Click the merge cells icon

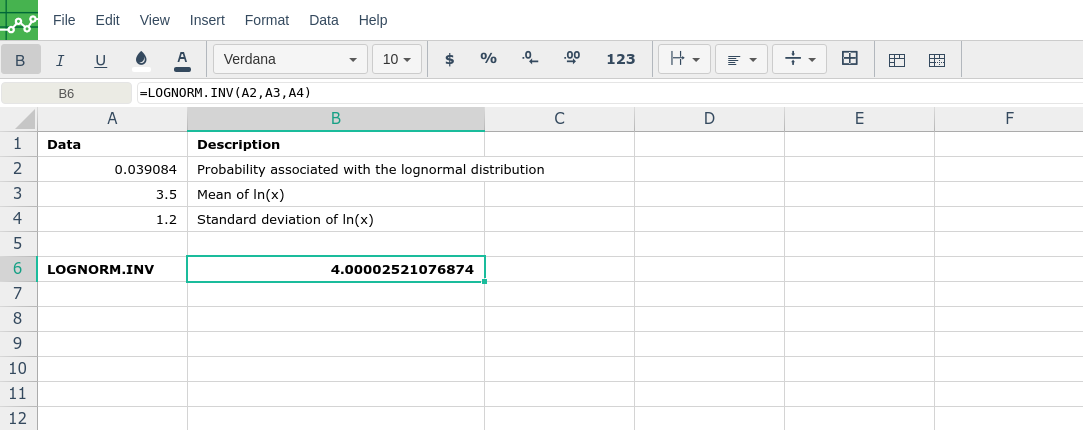[850, 59]
